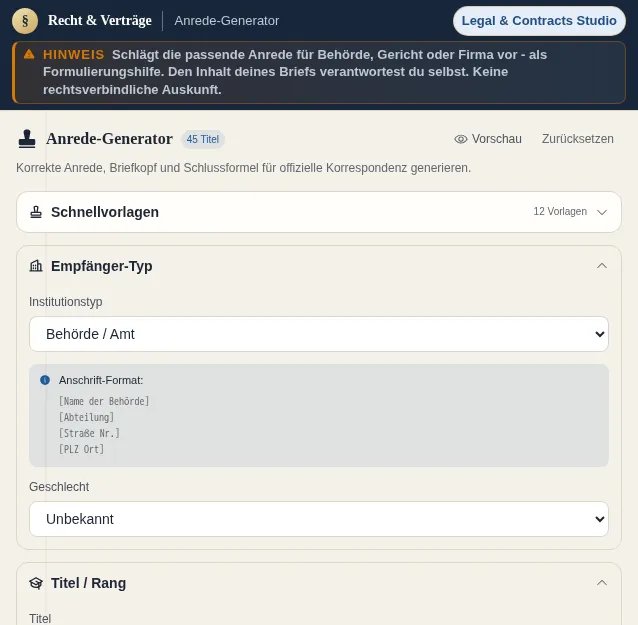Click the eye icon for Vorschau
The height and width of the screenshot is (625, 638).
pos(461,139)
